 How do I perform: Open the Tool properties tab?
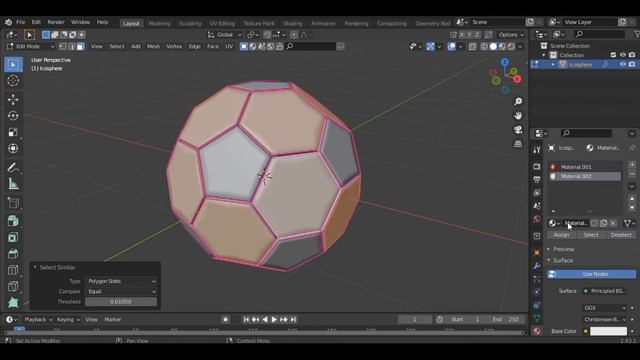coord(537,150)
